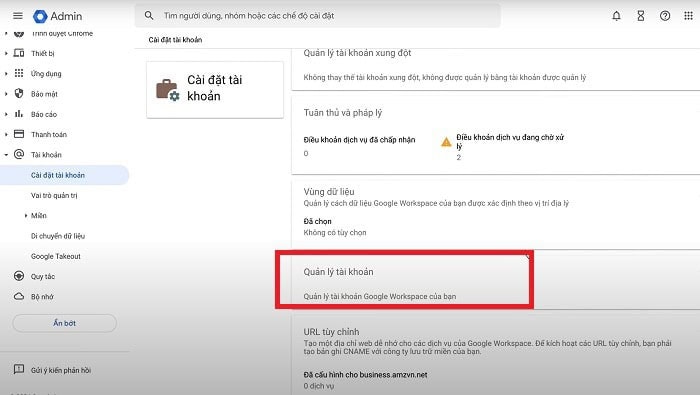Select Cài đặt tài khoản in sidebar
This screenshot has height=395, width=700.
tap(64, 175)
